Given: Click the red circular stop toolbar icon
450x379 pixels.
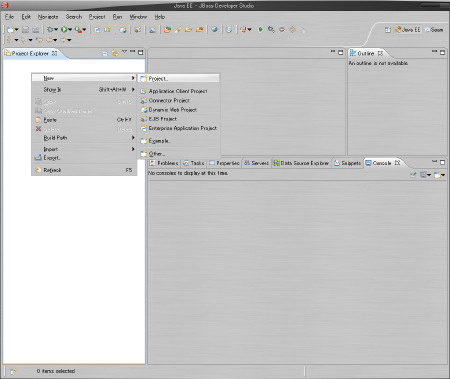Looking at the screenshot, I should (282, 30).
